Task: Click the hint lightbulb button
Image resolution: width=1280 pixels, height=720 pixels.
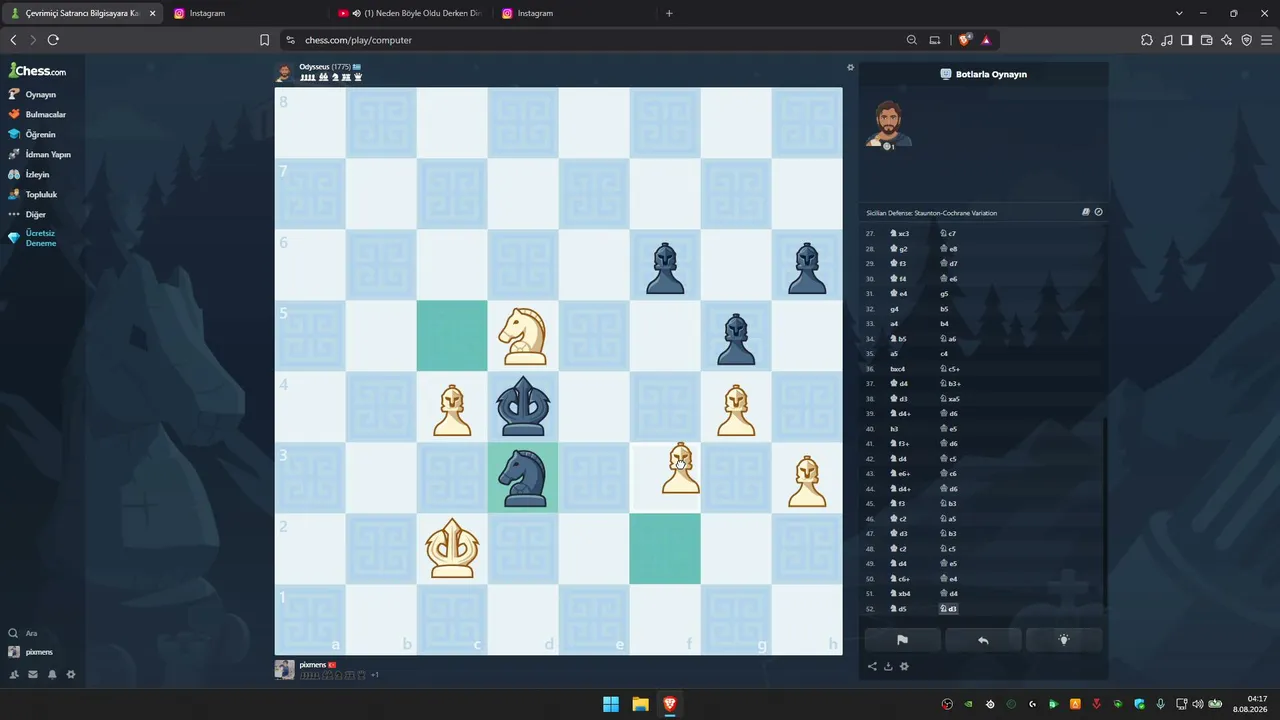Action: [1064, 640]
